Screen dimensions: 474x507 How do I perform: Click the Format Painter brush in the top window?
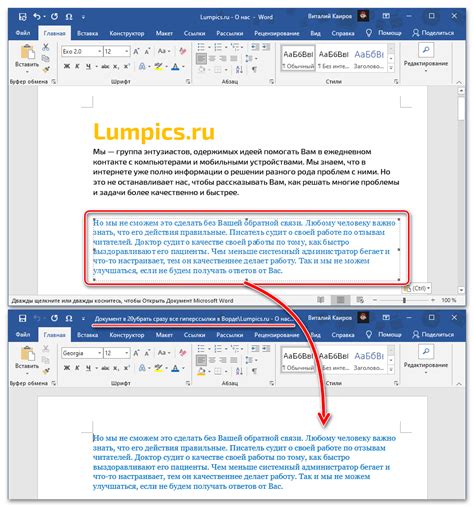46,69
